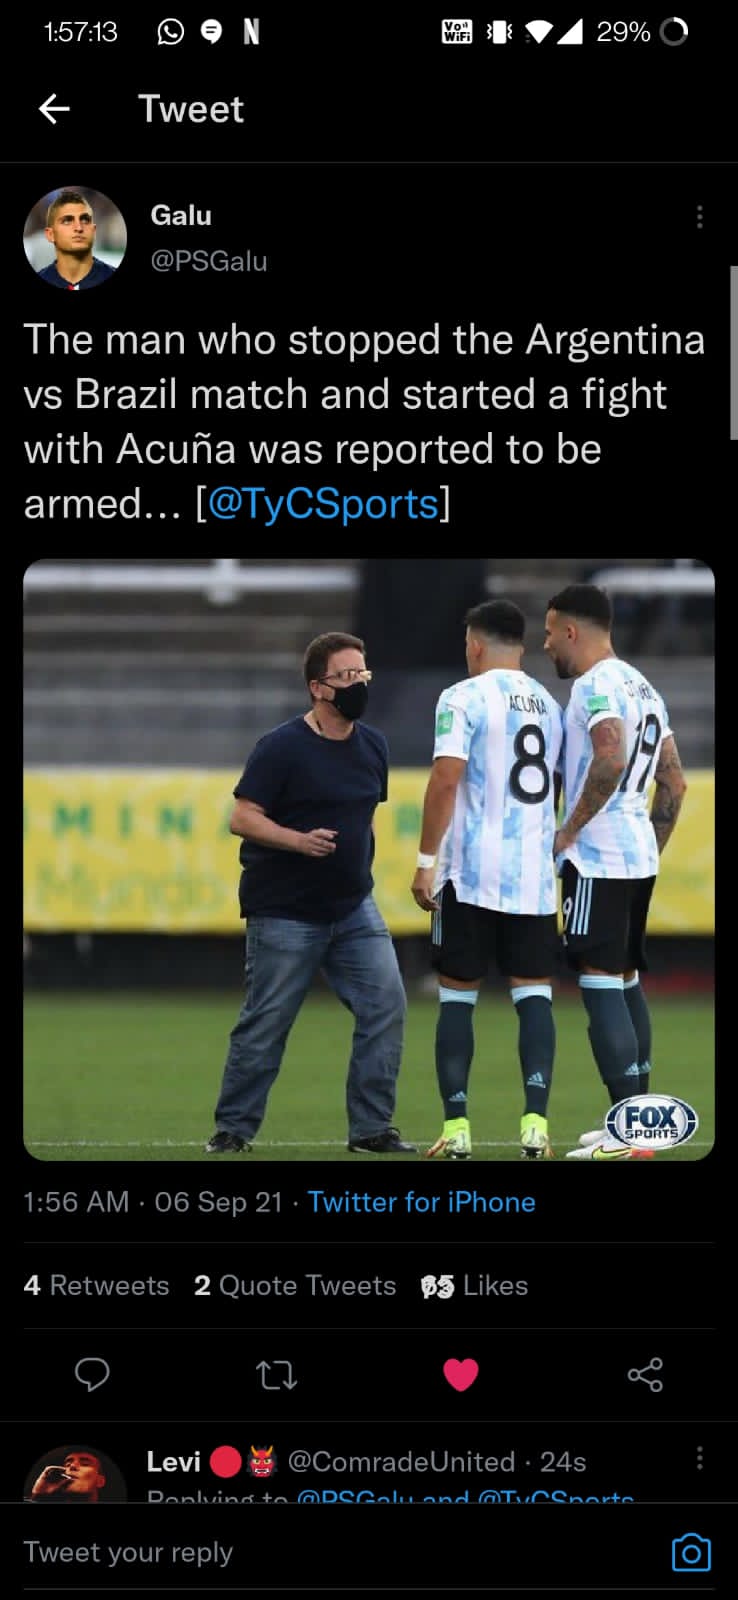Open three-dot menu on Galu's tweet
The width and height of the screenshot is (738, 1600).
(x=699, y=217)
